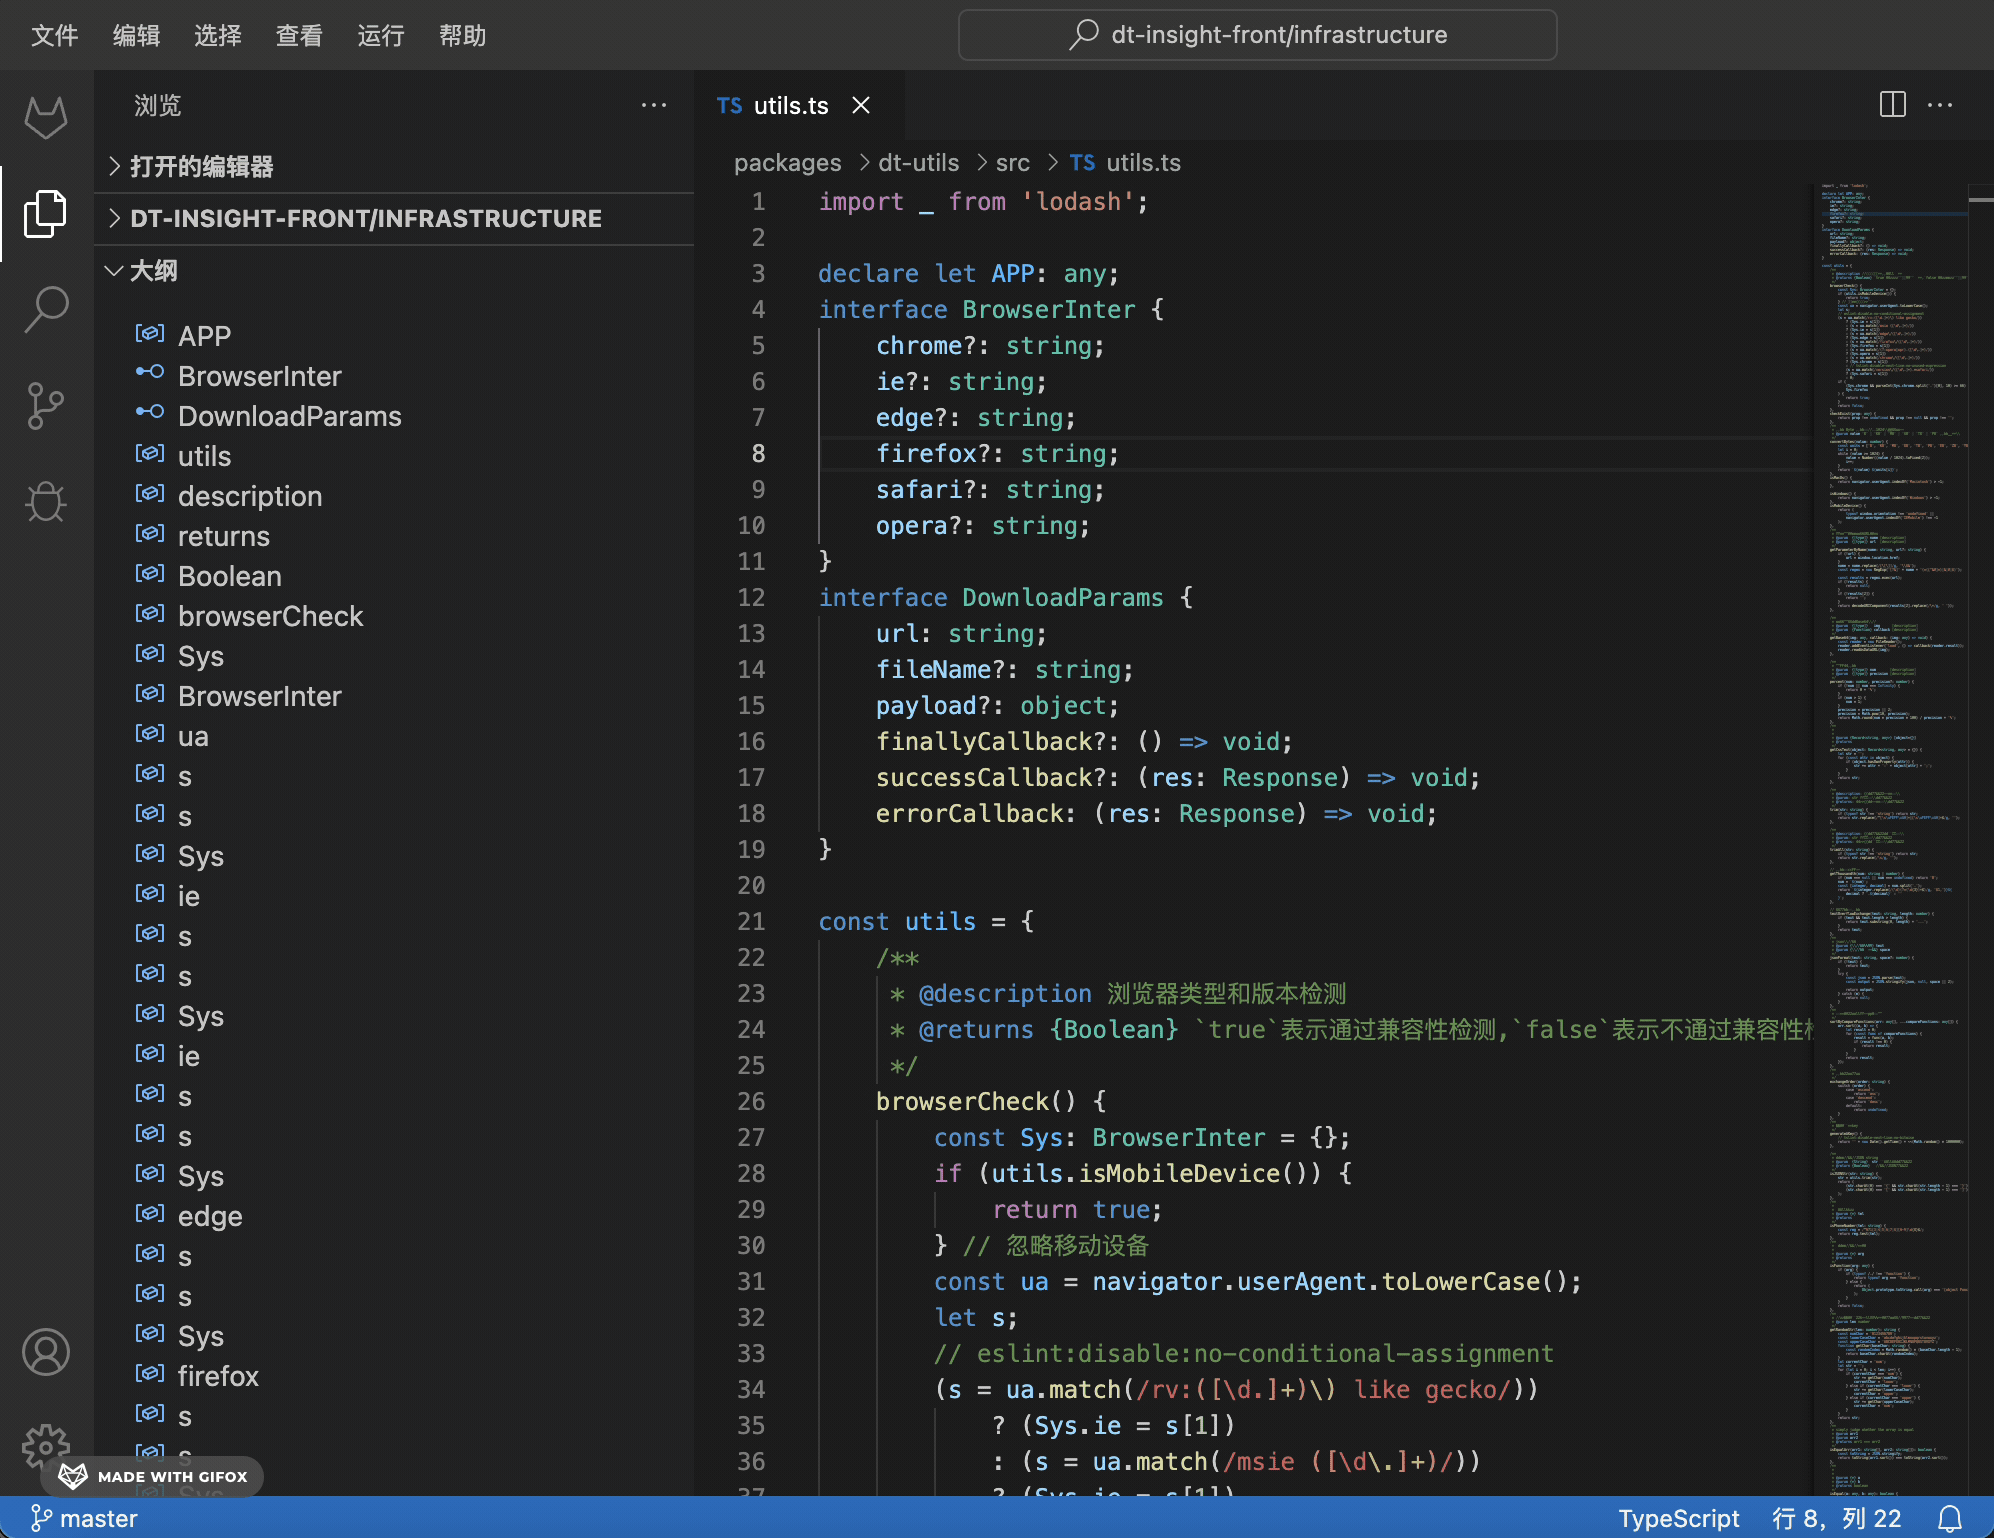Open the 运行 menu

point(380,36)
